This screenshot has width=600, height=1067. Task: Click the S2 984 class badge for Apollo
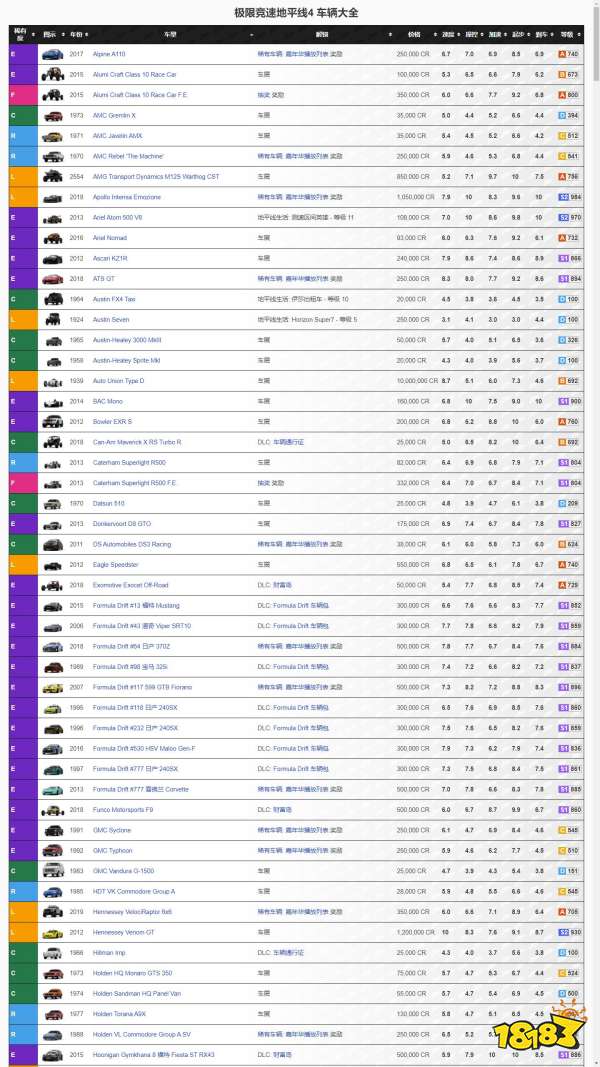[x=568, y=197]
